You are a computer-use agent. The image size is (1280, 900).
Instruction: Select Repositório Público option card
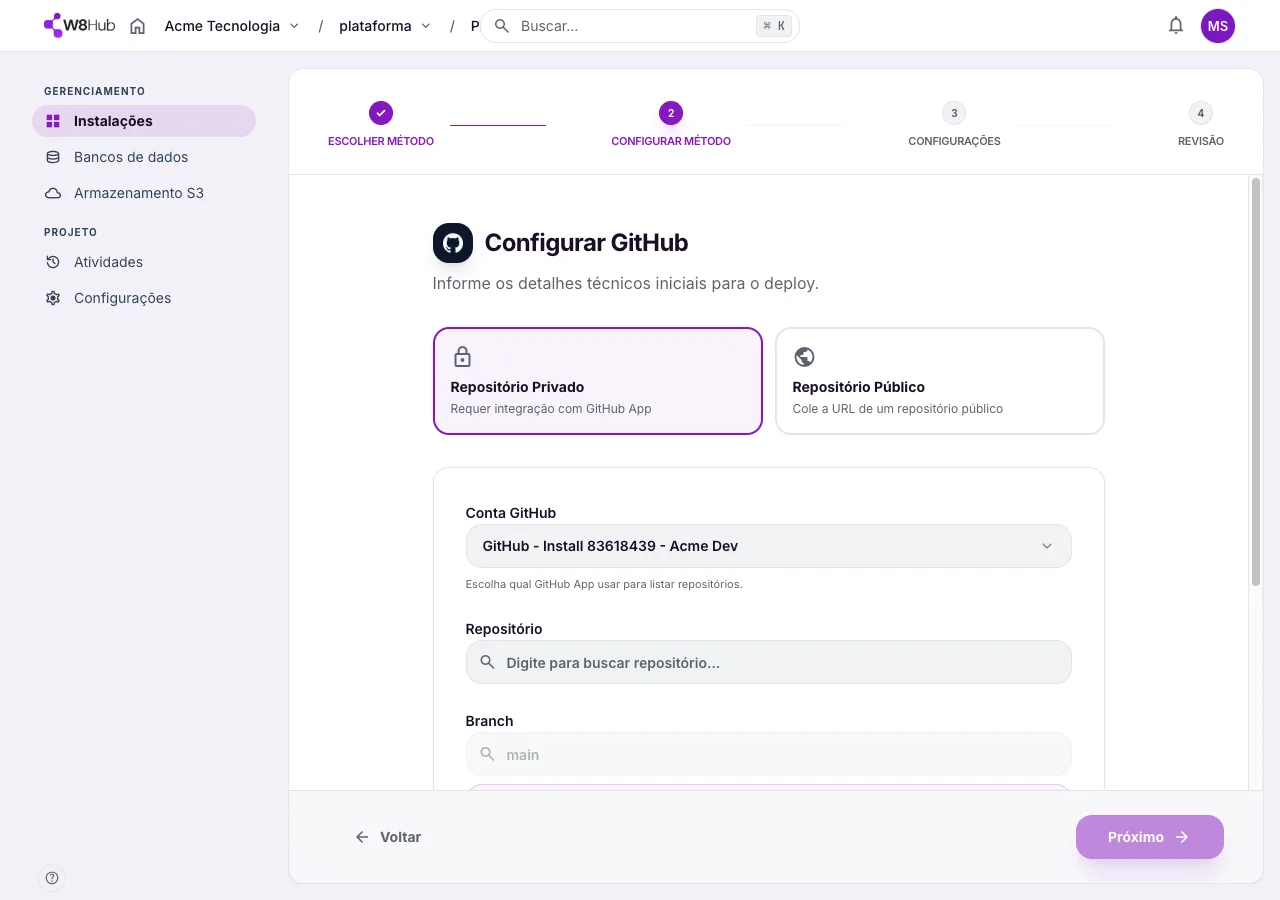[x=940, y=381]
